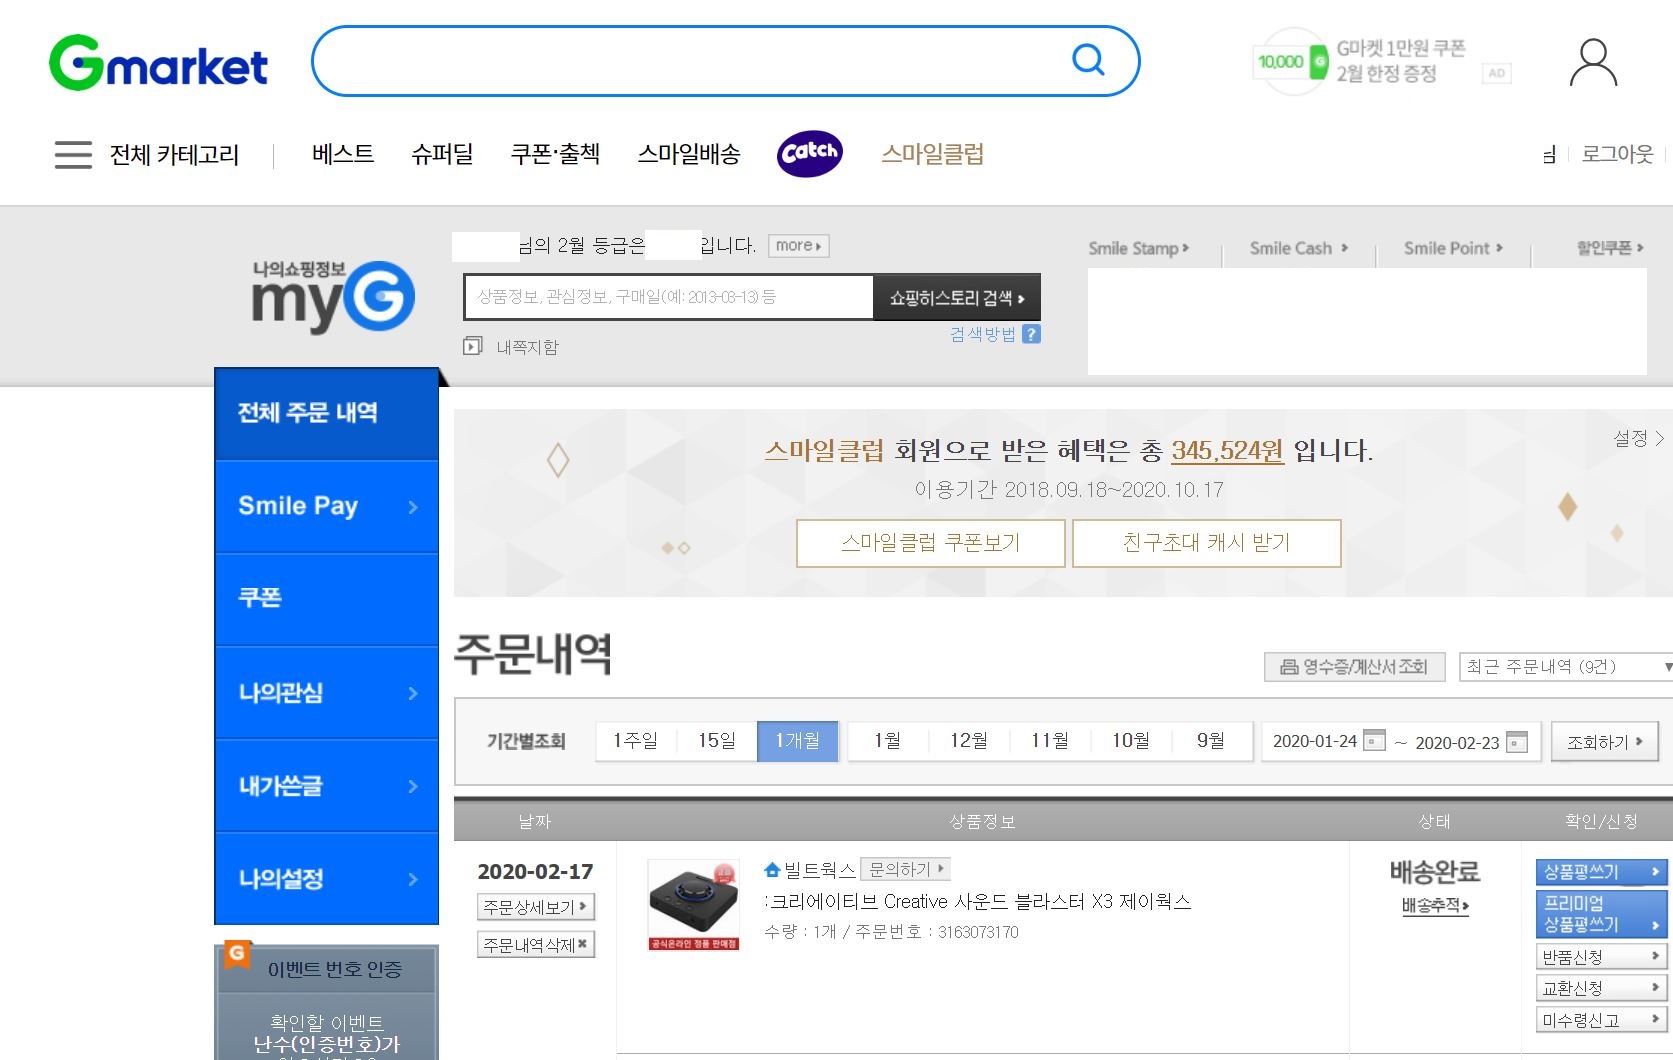Screen dimensions: 1673x1060
Task: Select the 15일 period filter
Action: pos(717,741)
